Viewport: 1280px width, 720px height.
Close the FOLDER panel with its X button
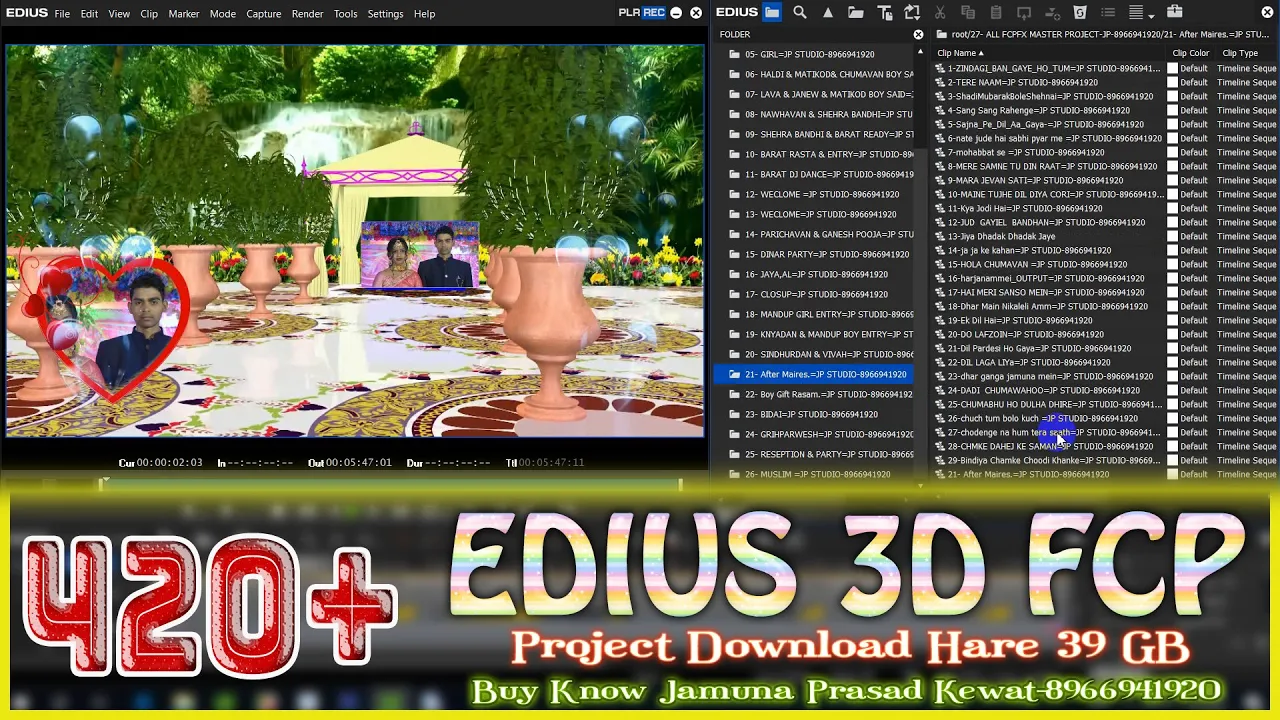click(x=918, y=35)
